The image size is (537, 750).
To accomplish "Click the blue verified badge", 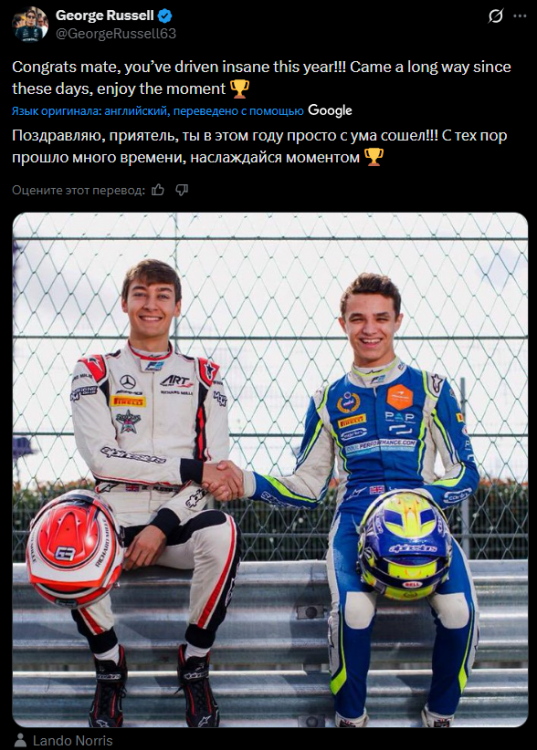I will click(165, 16).
